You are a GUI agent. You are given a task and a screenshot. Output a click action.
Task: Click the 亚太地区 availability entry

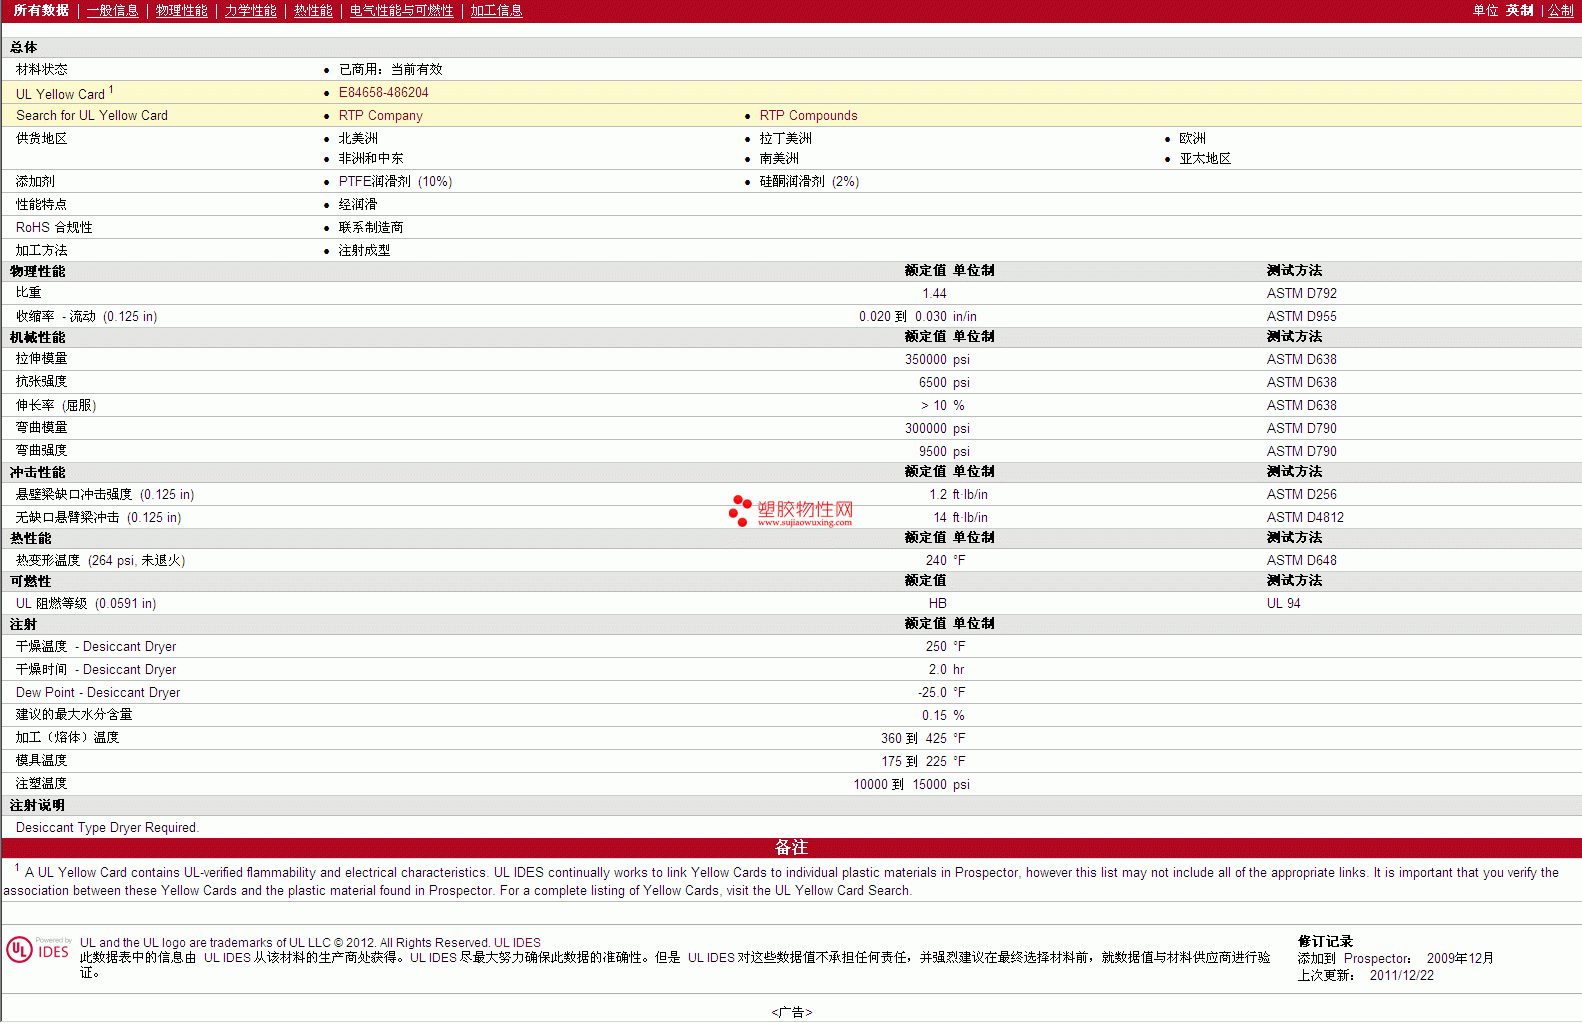pos(1205,158)
